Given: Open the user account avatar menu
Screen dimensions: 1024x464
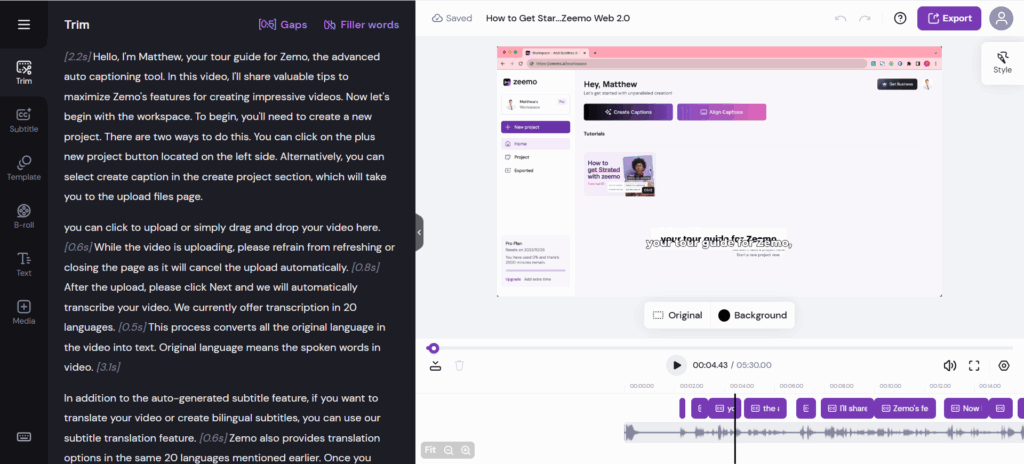Looking at the screenshot, I should click(x=1000, y=18).
